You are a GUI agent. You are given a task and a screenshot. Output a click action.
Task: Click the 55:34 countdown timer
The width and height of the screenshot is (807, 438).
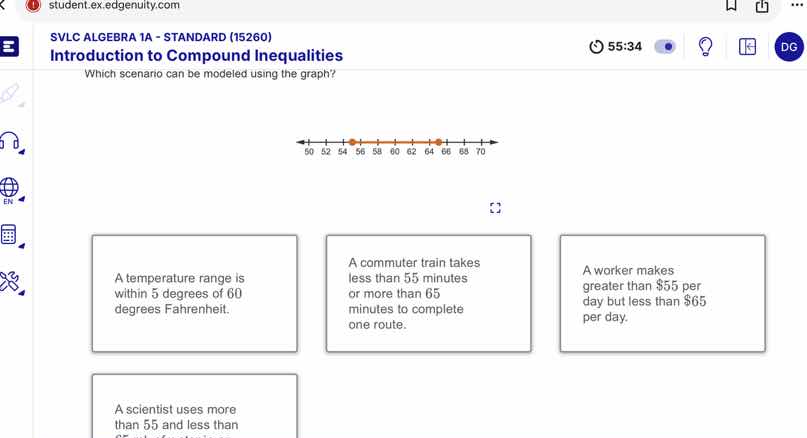[x=616, y=47]
